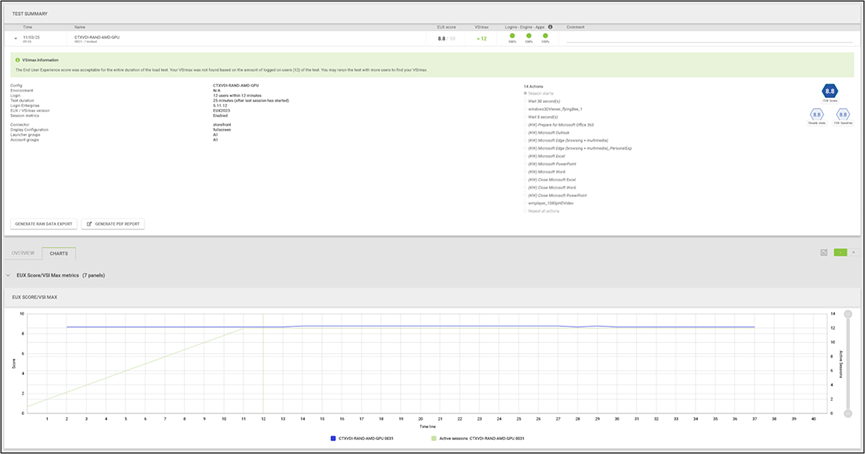Click the (KW) Microsoft Excel action

pos(546,156)
